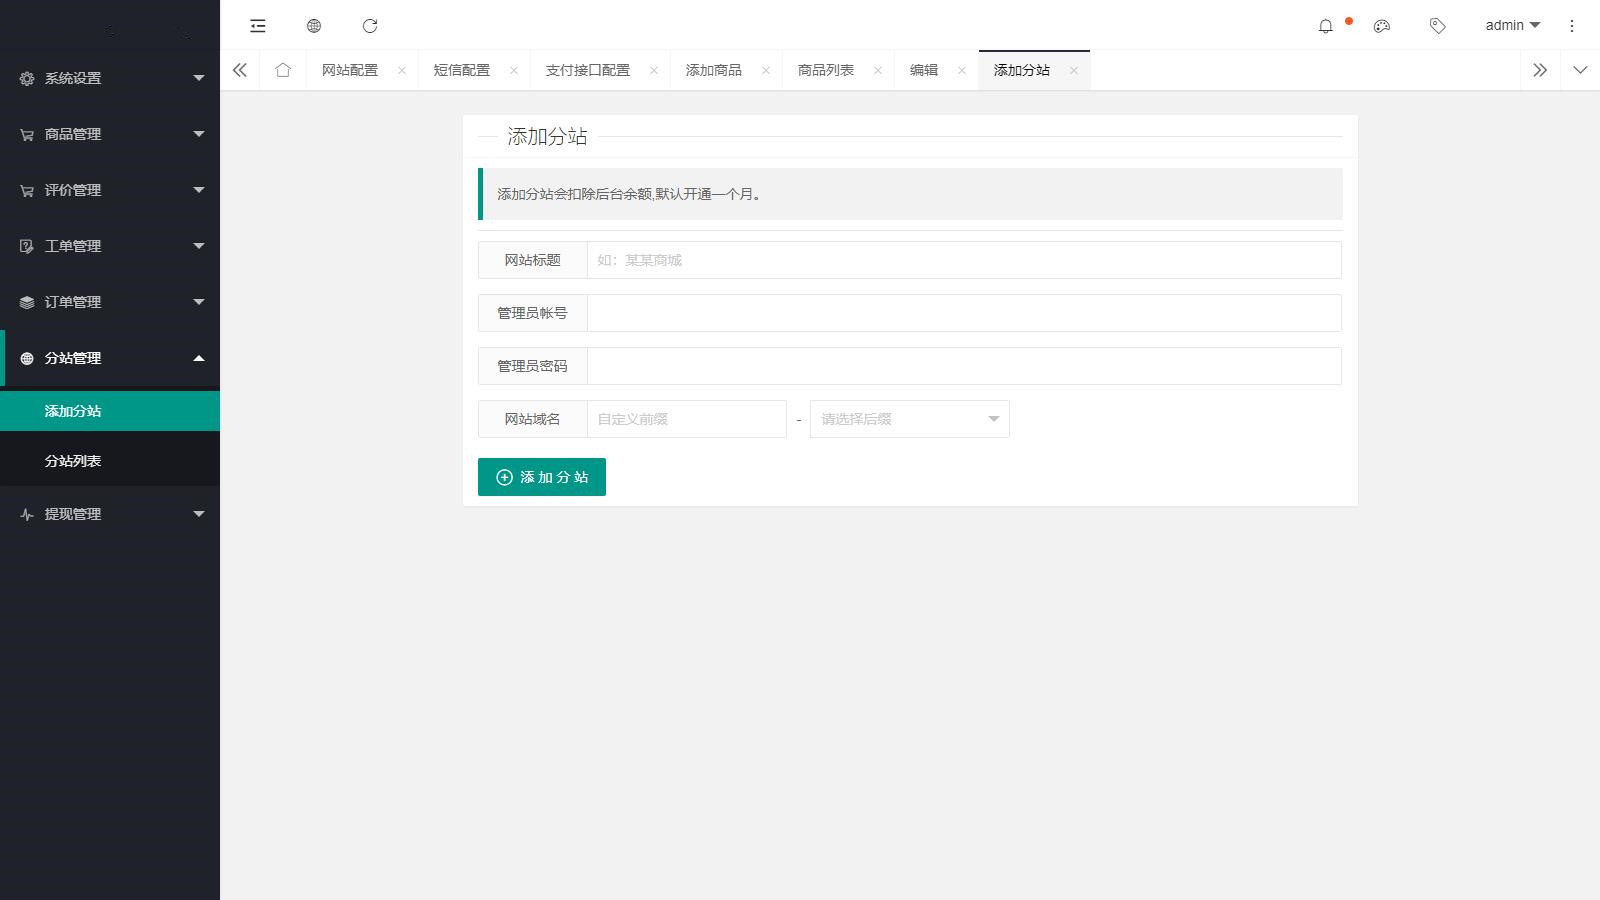Go to the home tab icon
This screenshot has height=900, width=1600.
(283, 70)
